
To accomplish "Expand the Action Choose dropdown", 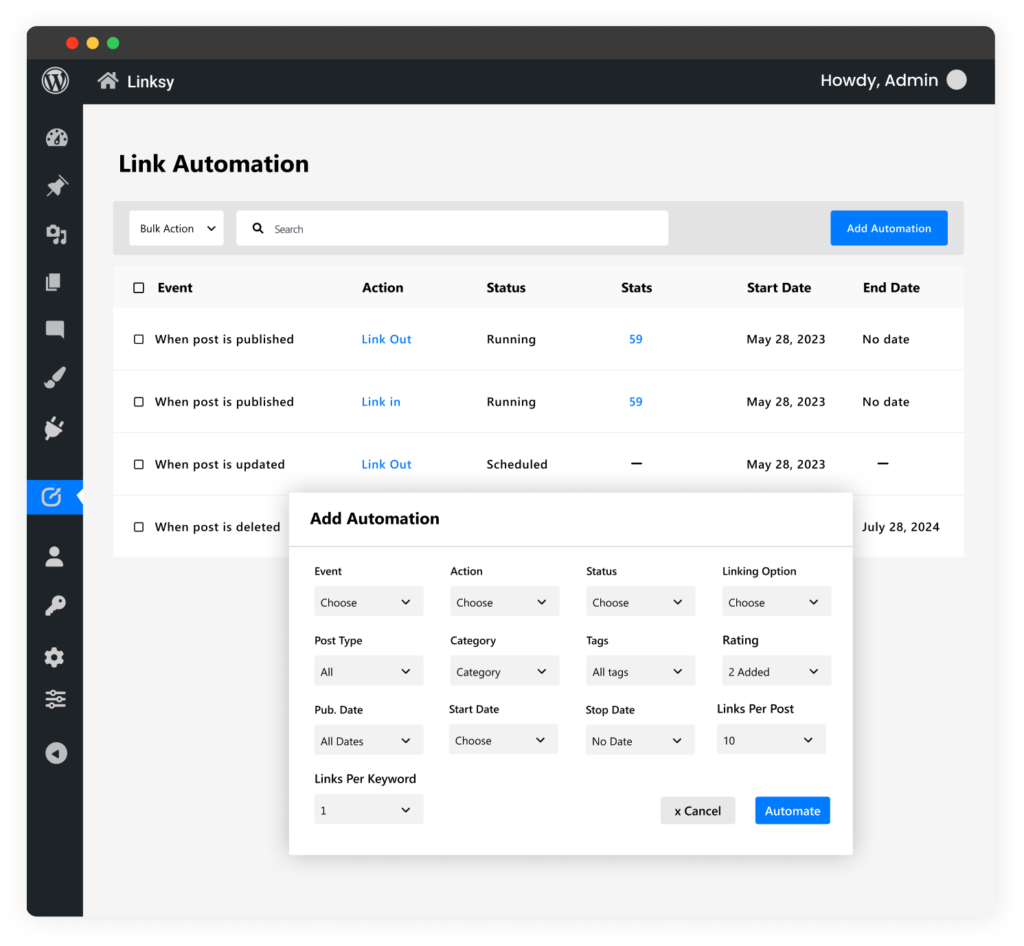I will pyautogui.click(x=504, y=601).
